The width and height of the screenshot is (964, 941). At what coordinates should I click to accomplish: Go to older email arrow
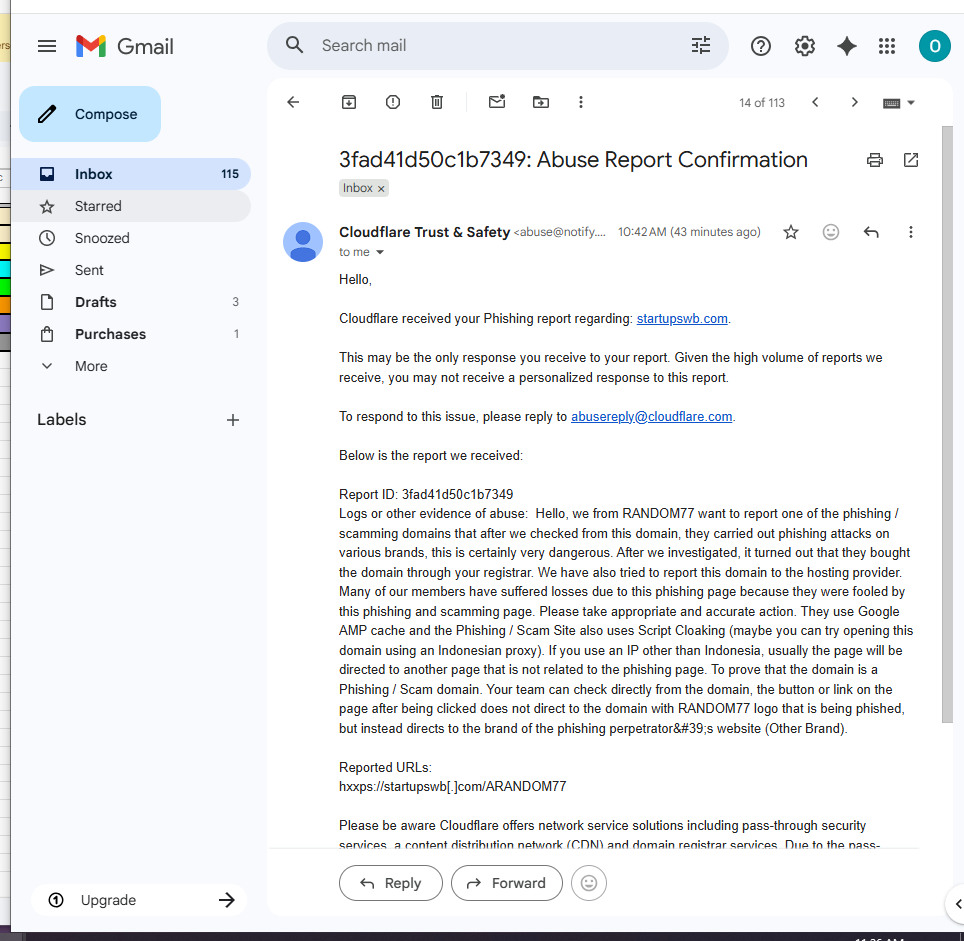pos(854,102)
